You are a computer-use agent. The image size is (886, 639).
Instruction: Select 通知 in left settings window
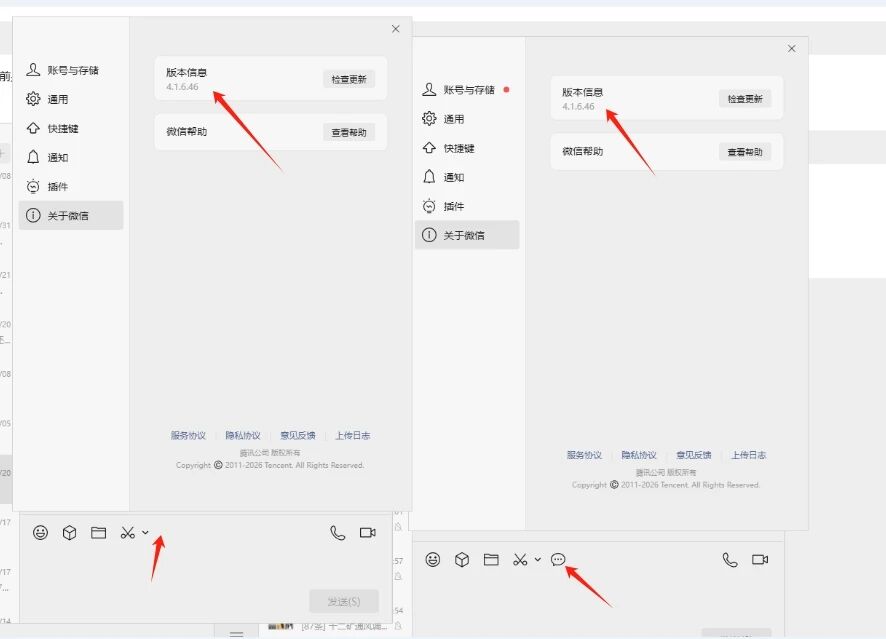click(x=71, y=157)
